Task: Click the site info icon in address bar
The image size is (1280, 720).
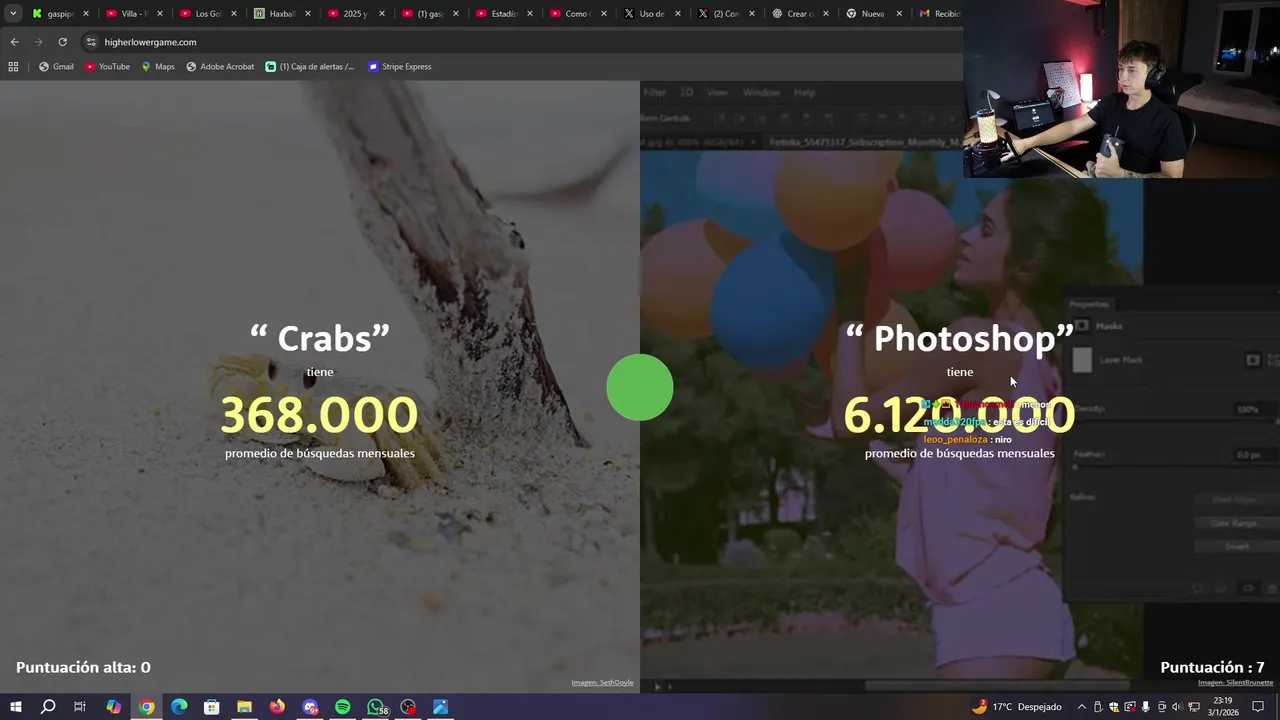Action: (x=91, y=42)
